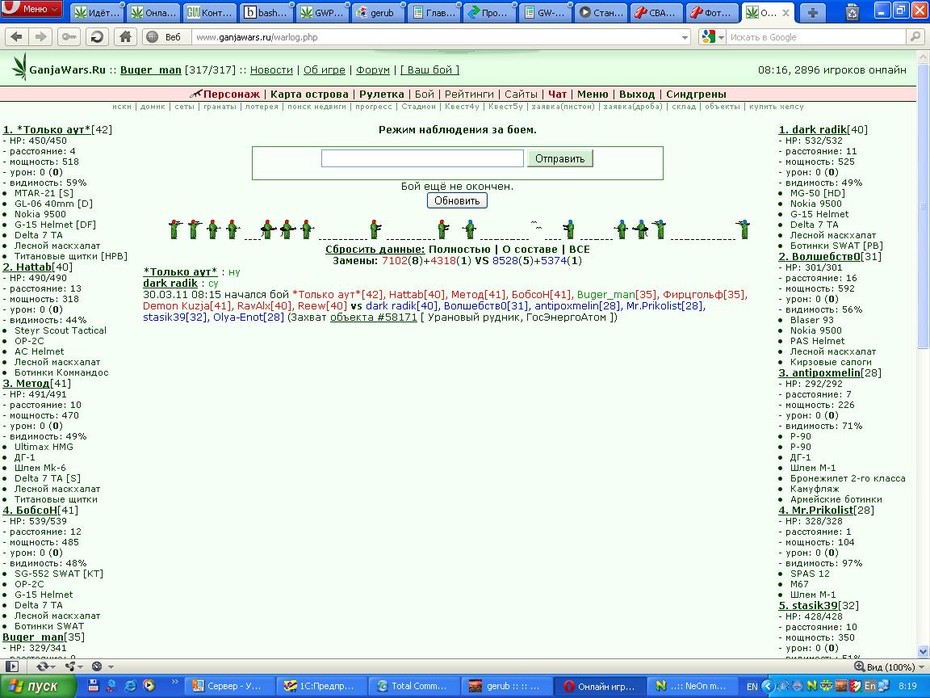Switch to the 'Стан...' tab
The width and height of the screenshot is (930, 698).
[x=603, y=12]
